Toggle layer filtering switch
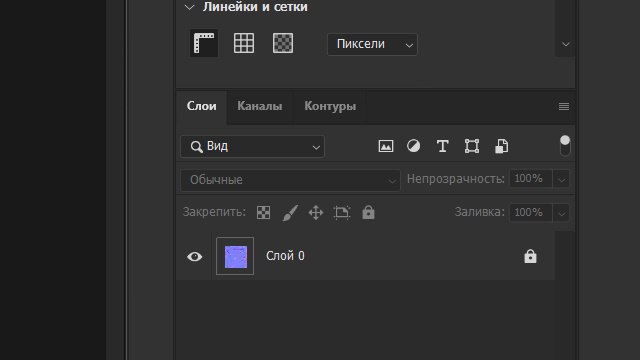The width and height of the screenshot is (640, 360). [565, 146]
